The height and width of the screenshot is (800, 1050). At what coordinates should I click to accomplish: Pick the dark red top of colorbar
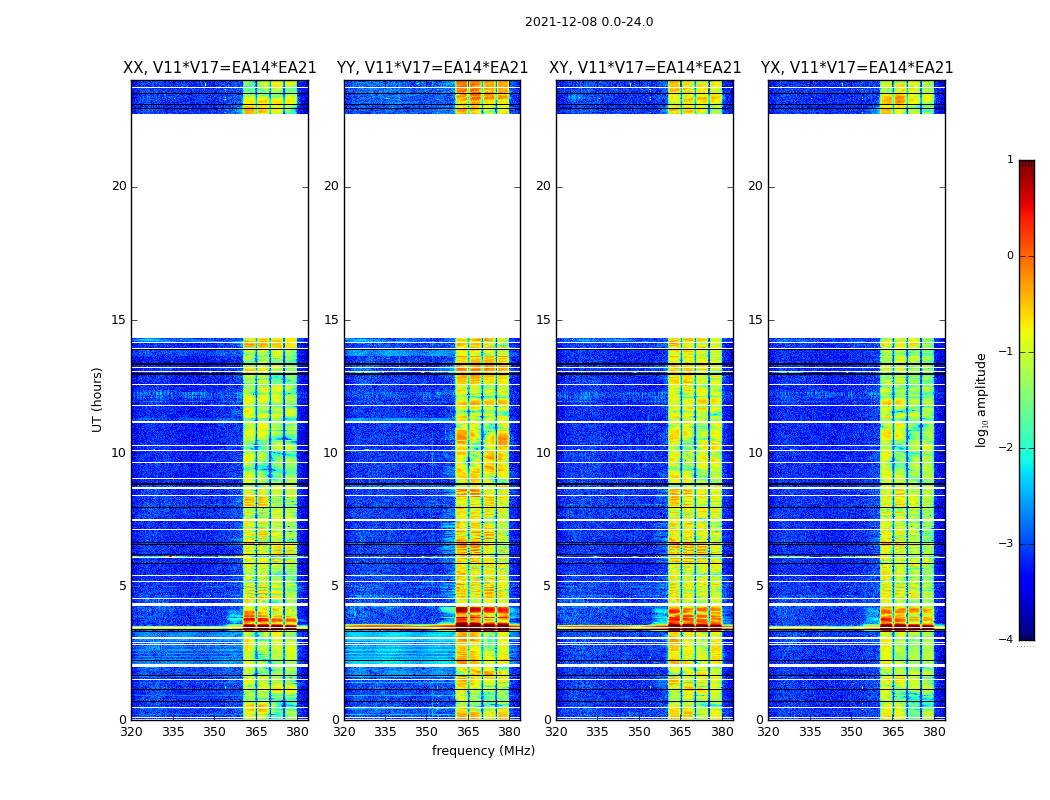pyautogui.click(x=1026, y=166)
